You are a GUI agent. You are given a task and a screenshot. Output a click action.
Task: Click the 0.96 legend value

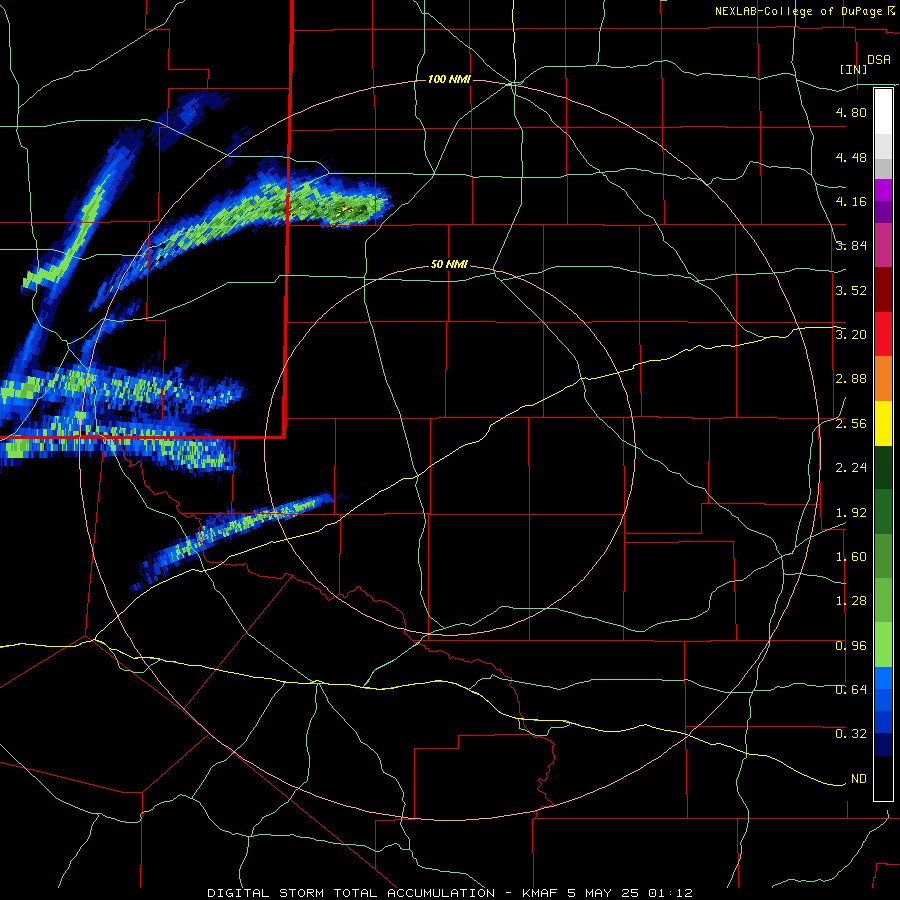(851, 646)
